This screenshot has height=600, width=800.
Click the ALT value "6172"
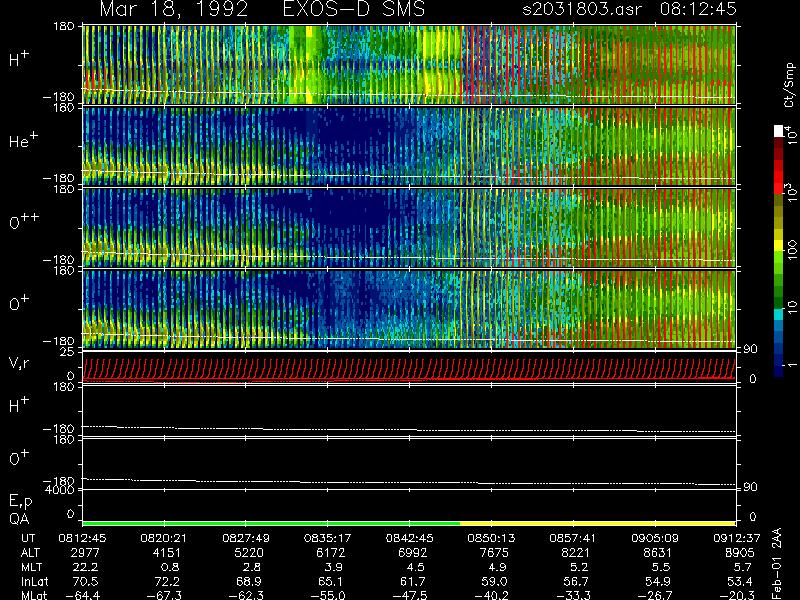(330, 553)
